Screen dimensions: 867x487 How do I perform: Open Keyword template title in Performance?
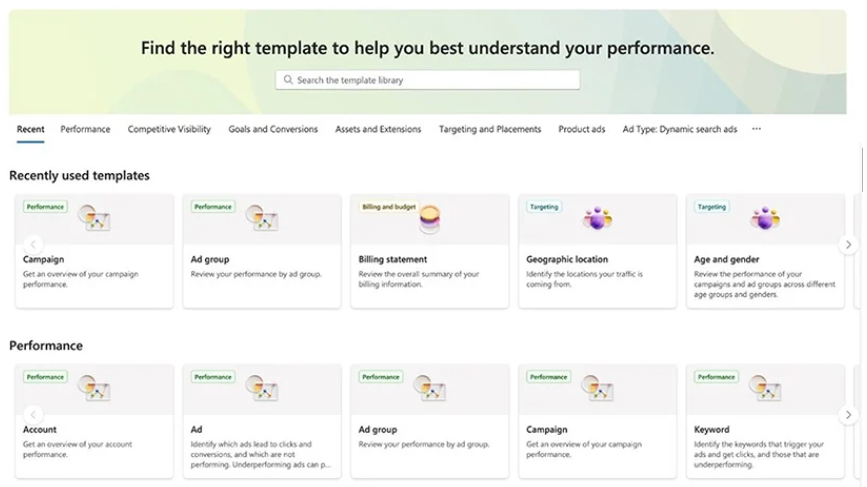(x=712, y=430)
